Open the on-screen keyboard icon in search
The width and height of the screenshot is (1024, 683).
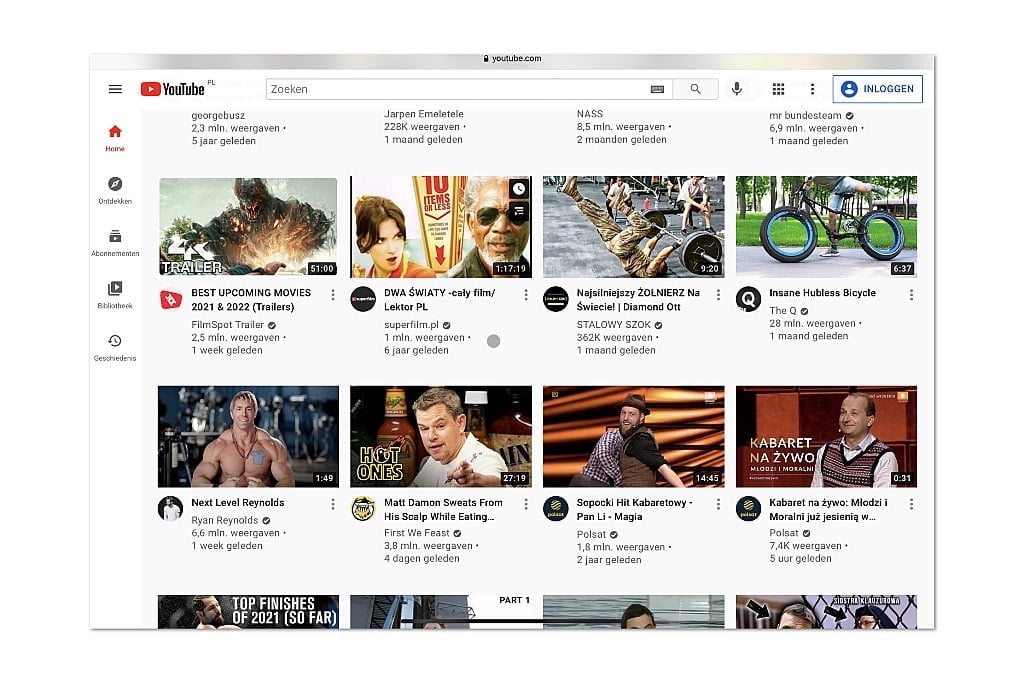(x=657, y=89)
